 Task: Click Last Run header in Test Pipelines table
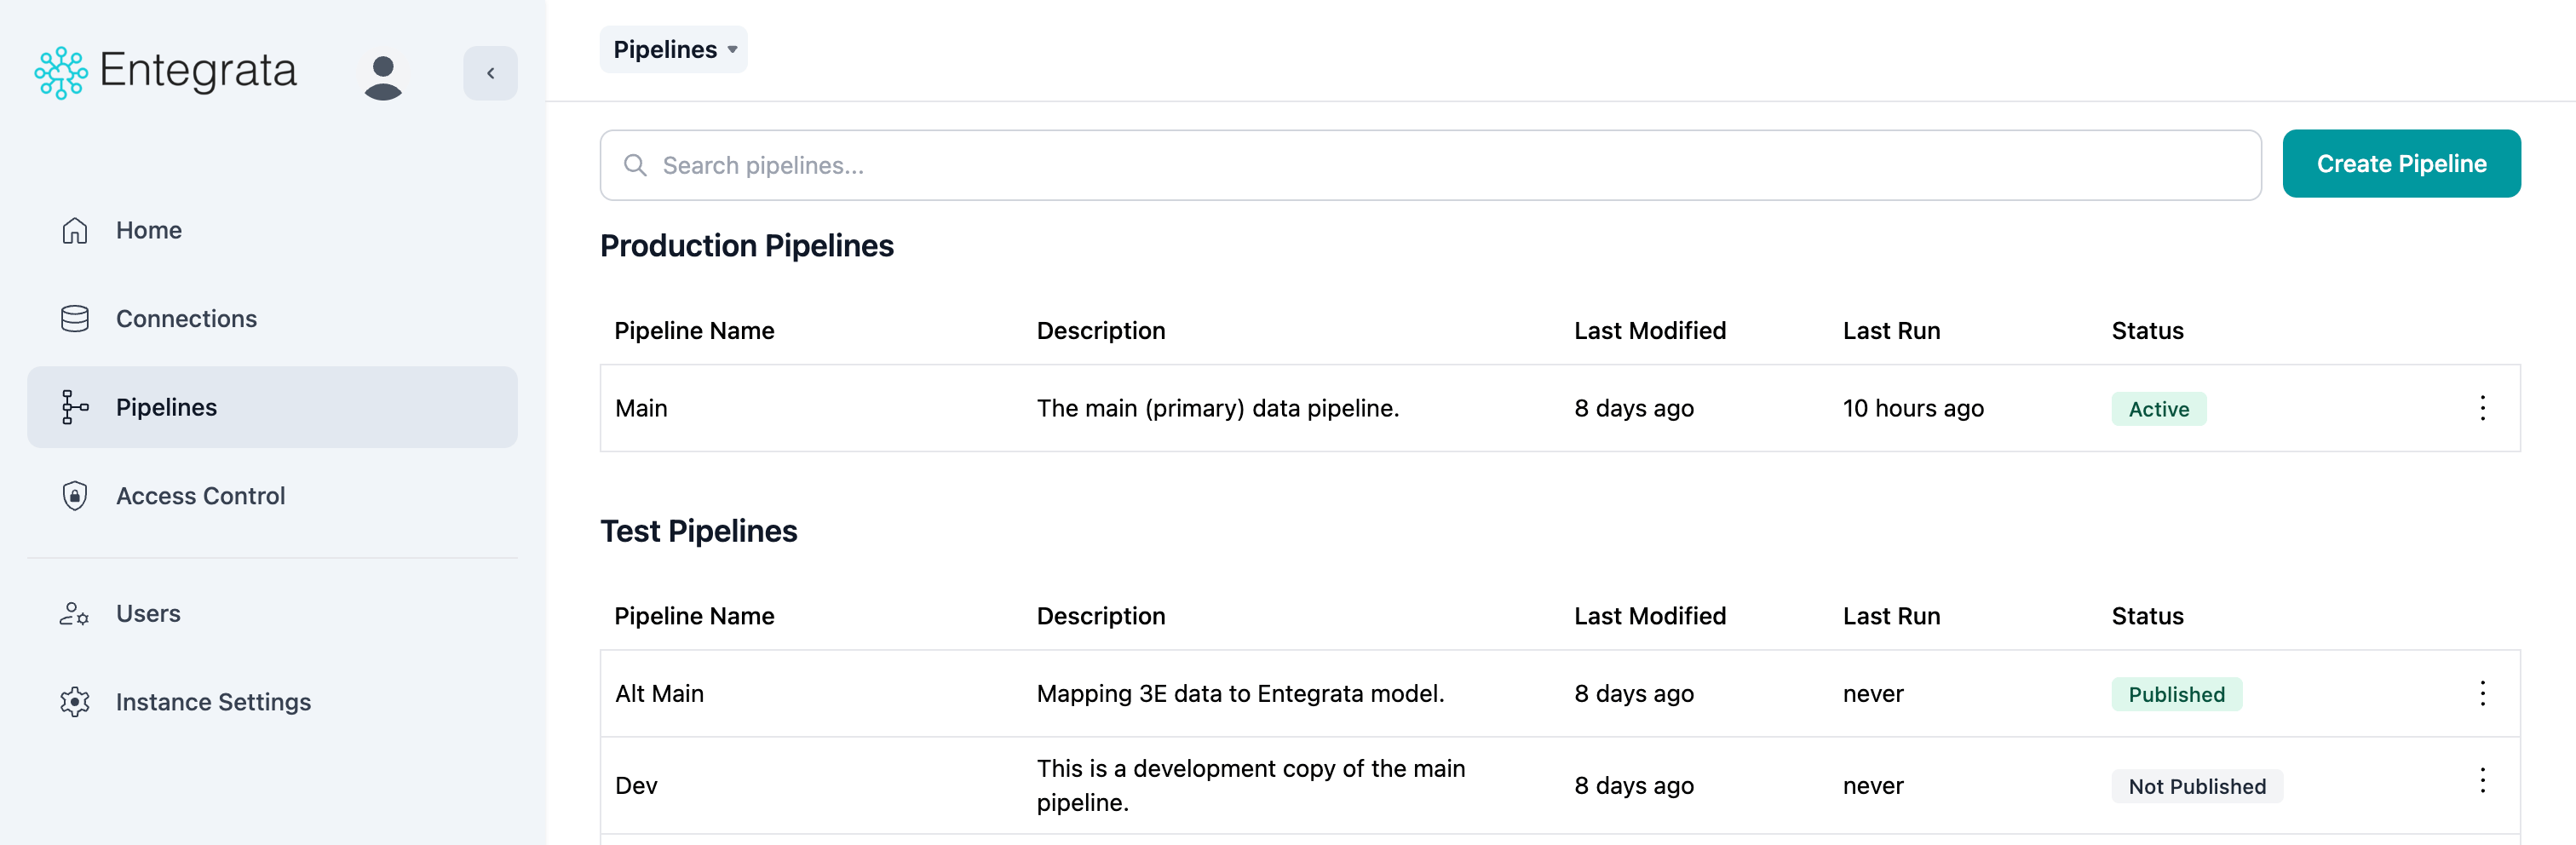1891,616
